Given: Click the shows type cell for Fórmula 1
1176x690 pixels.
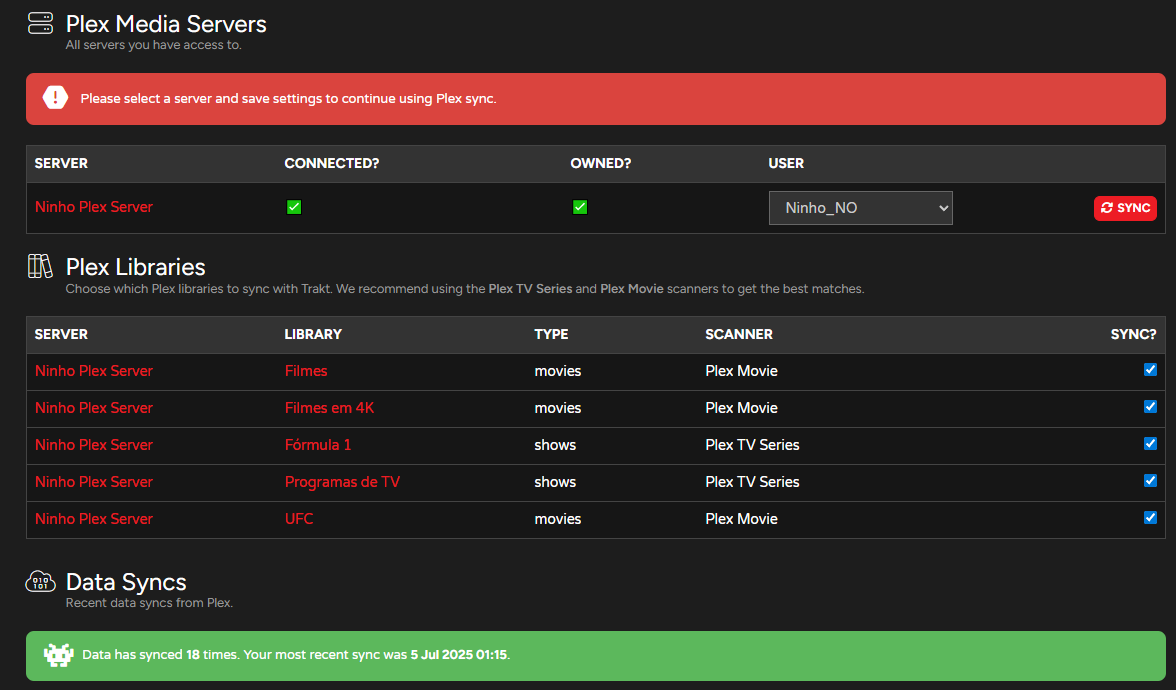Looking at the screenshot, I should (555, 445).
